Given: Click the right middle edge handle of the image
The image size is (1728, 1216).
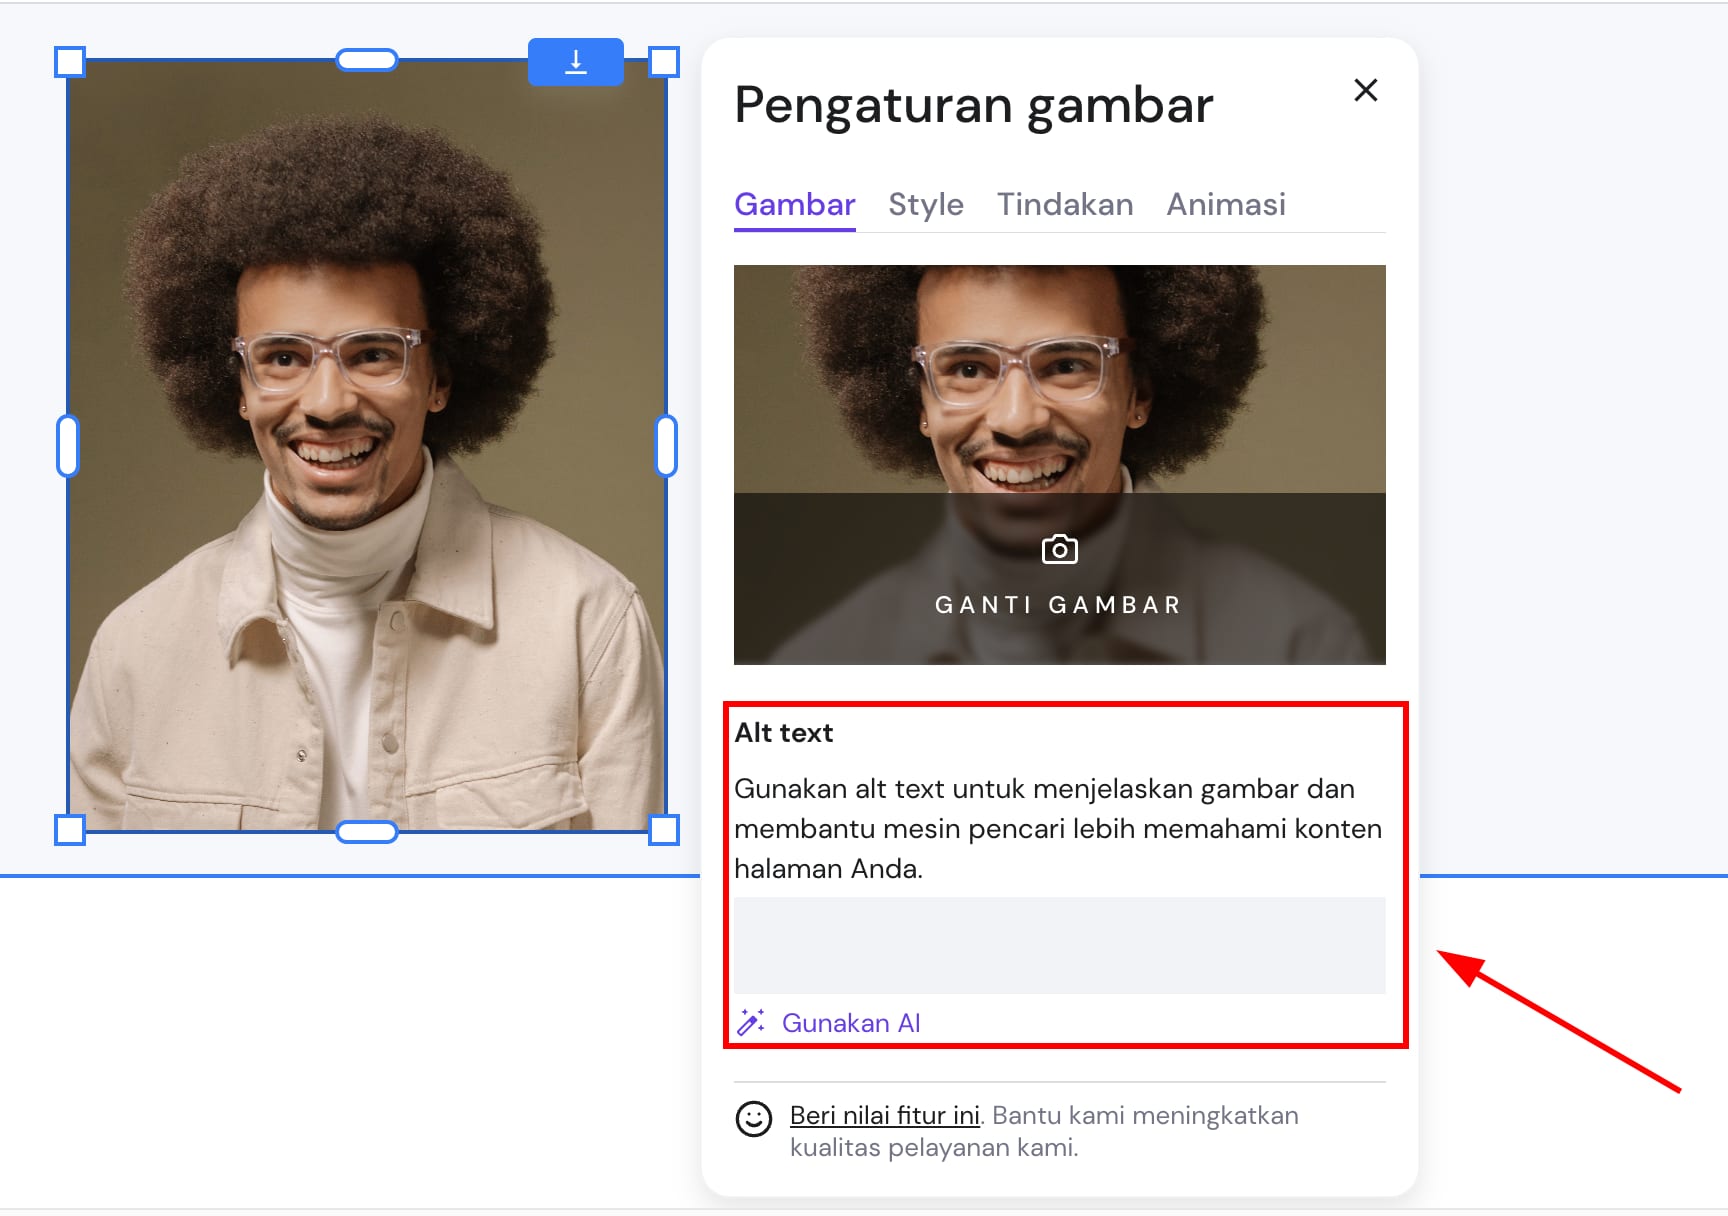Looking at the screenshot, I should point(666,446).
